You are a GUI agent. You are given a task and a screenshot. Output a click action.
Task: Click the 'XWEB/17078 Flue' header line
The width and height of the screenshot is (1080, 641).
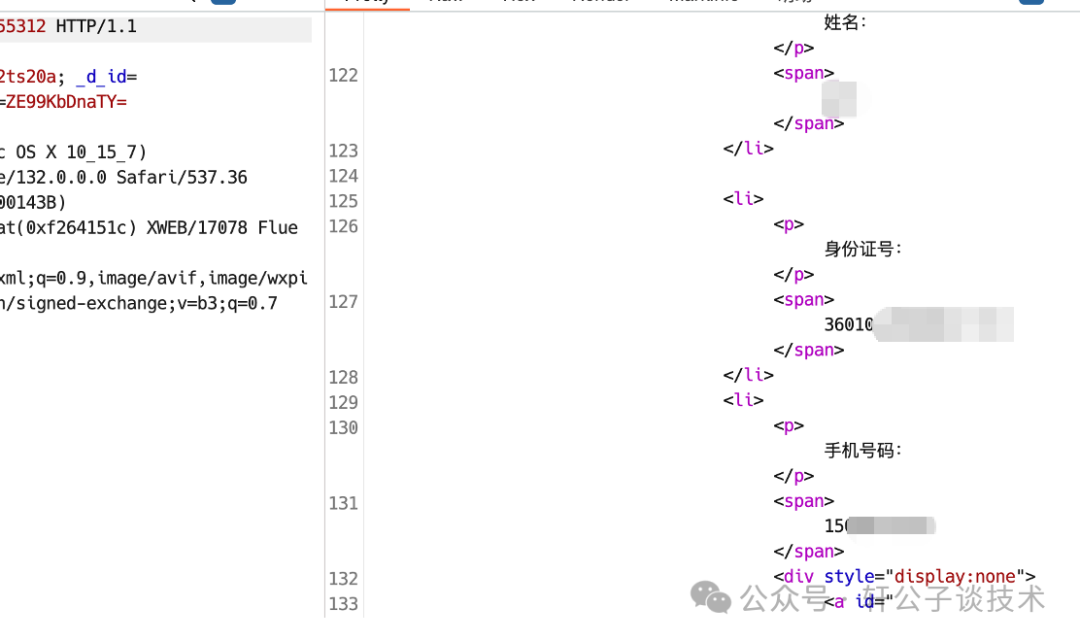tap(222, 228)
